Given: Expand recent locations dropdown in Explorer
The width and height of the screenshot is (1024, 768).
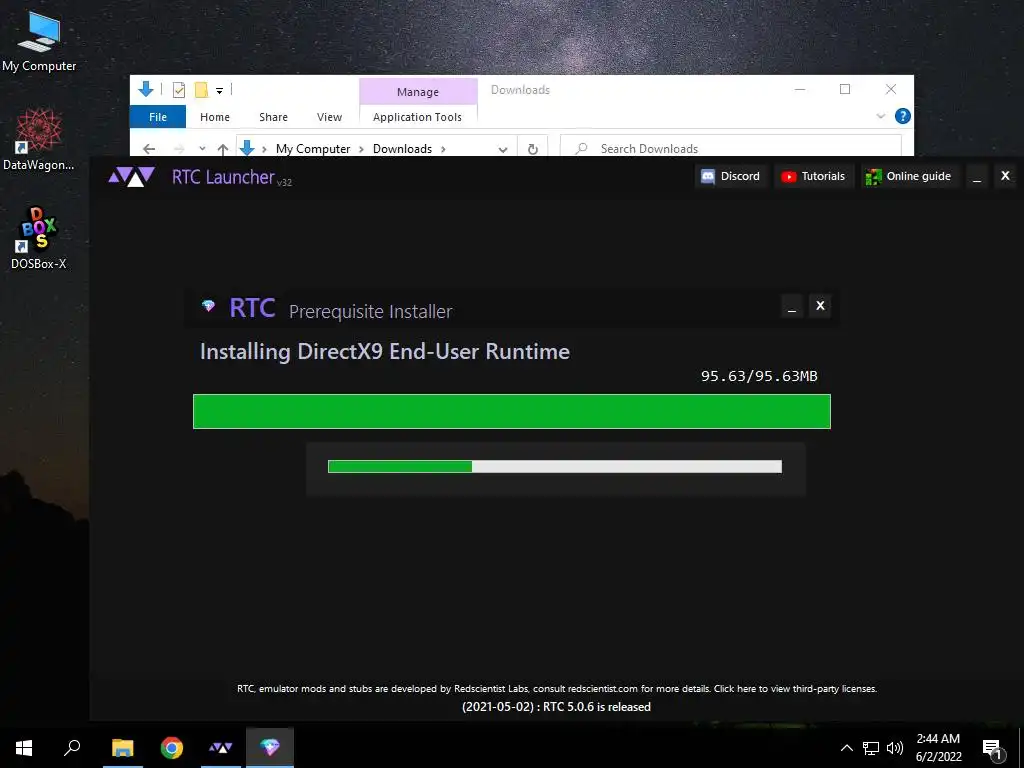Looking at the screenshot, I should coord(202,149).
